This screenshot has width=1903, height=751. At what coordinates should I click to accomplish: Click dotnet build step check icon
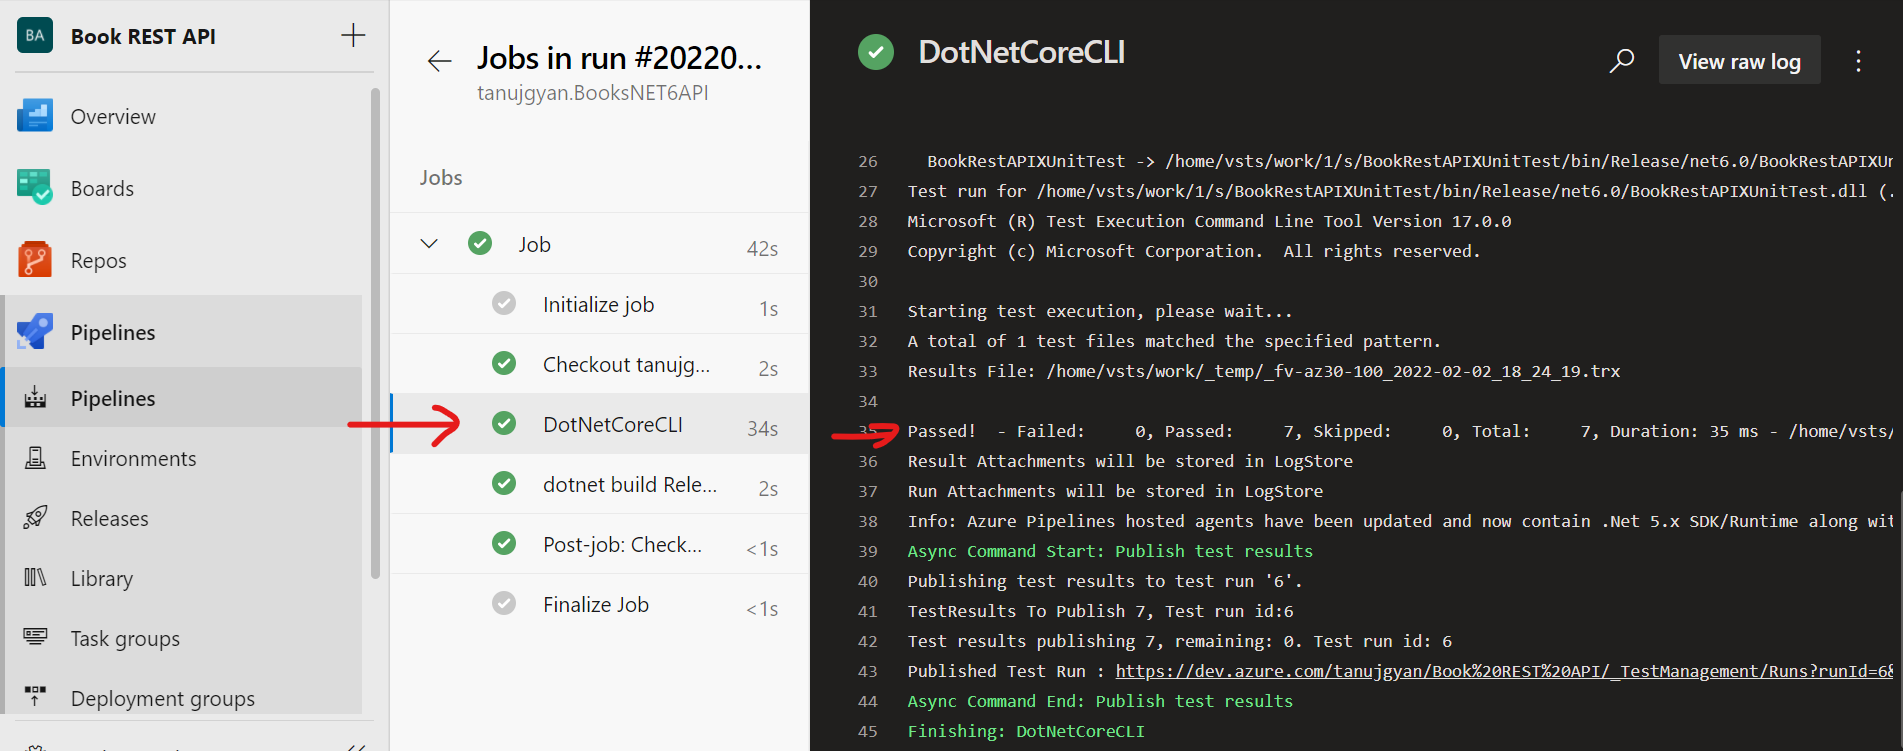tap(504, 483)
